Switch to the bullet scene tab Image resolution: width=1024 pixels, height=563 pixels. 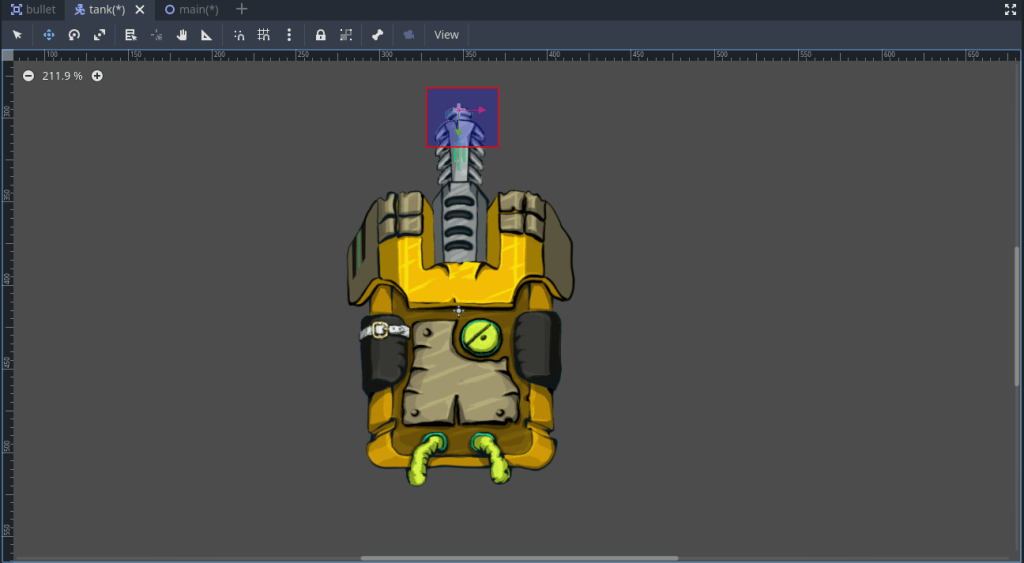pos(33,9)
